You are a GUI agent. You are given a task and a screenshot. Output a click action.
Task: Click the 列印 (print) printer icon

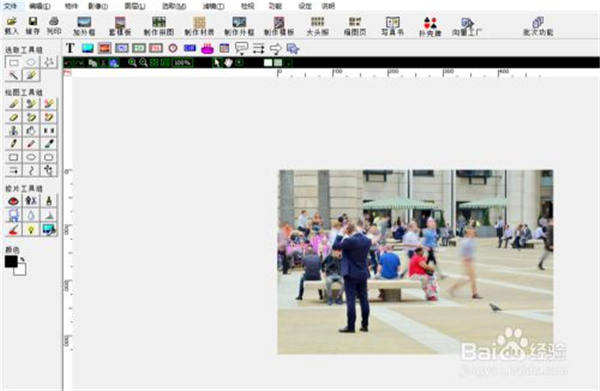(54, 26)
